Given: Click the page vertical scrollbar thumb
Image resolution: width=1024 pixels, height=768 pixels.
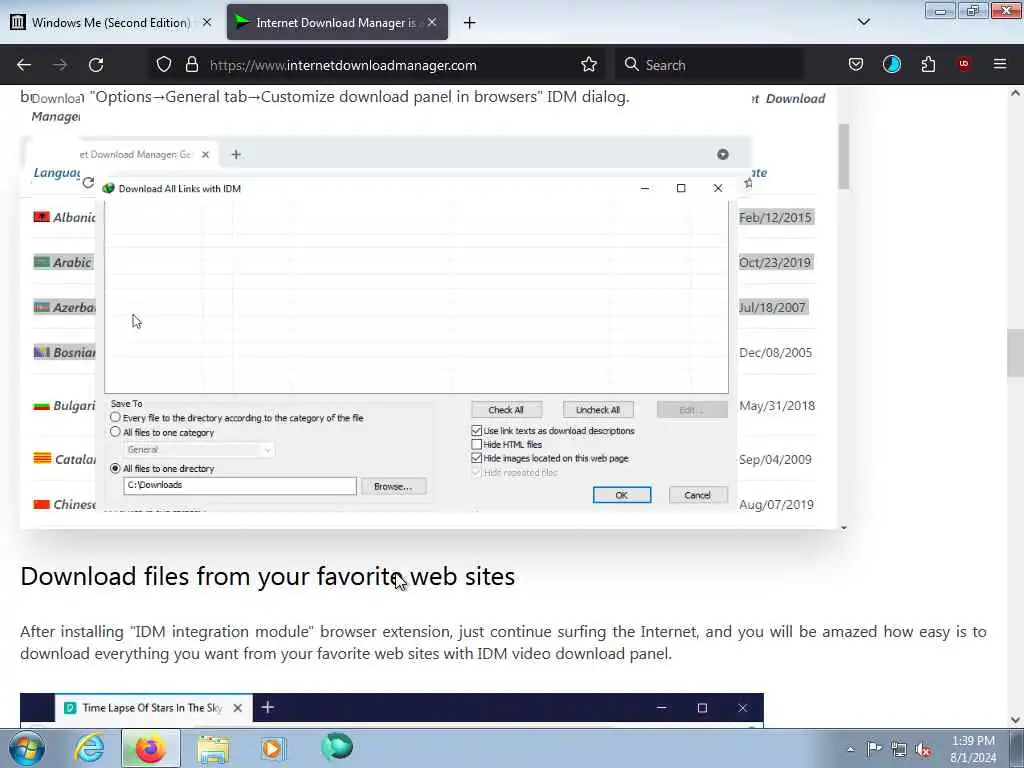Looking at the screenshot, I should pyautogui.click(x=1015, y=353).
